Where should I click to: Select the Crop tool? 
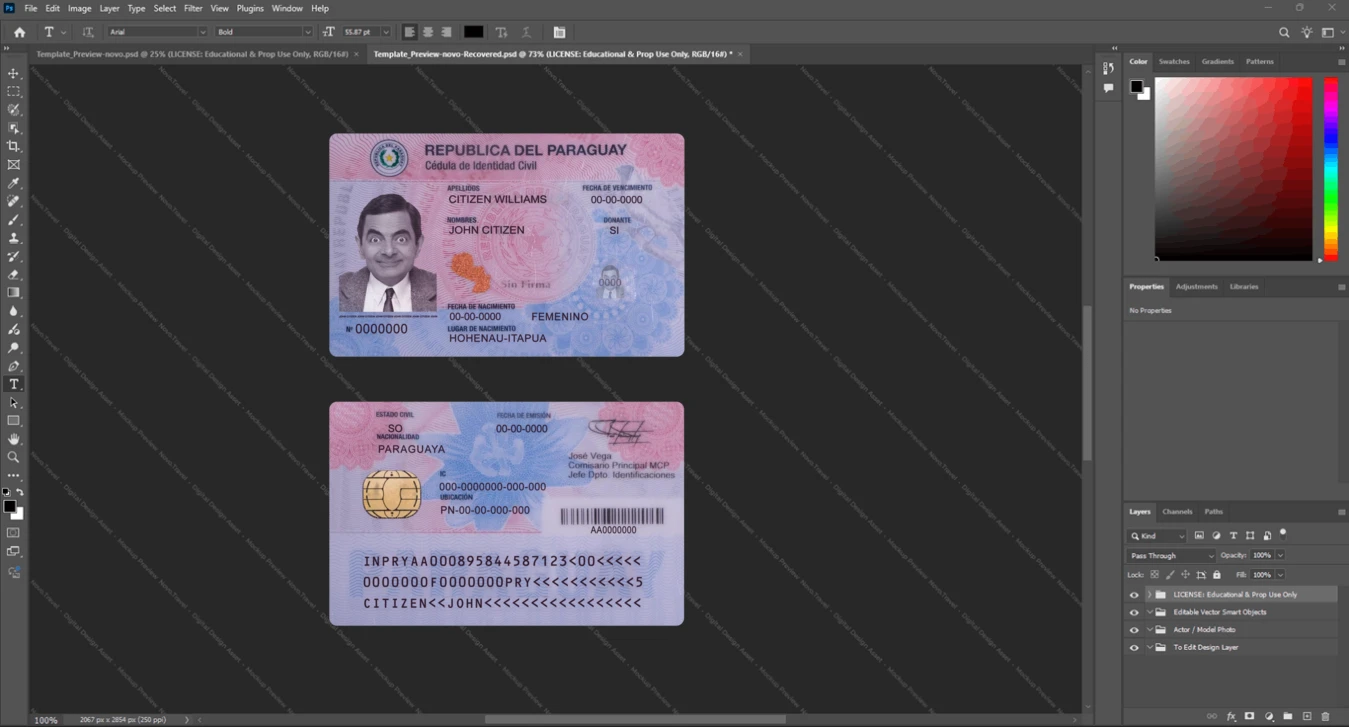click(x=14, y=146)
